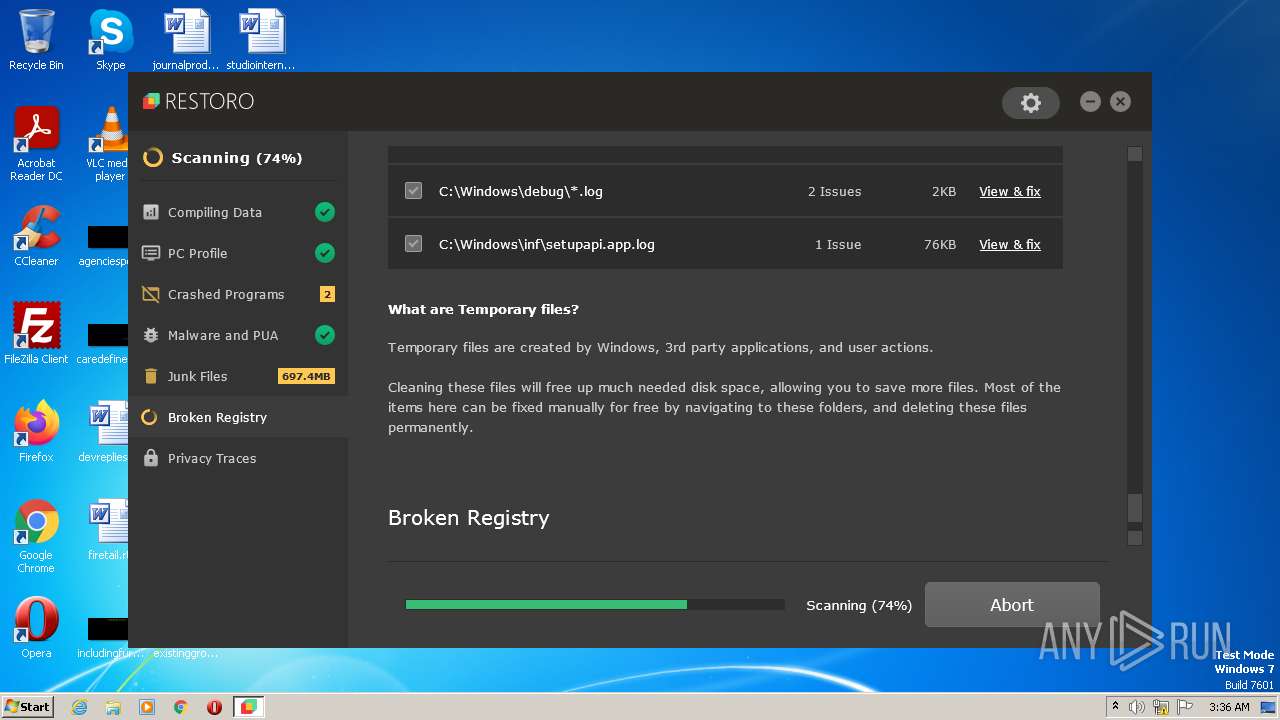Open Skype desktop icon
Image resolution: width=1280 pixels, height=720 pixels.
point(110,40)
